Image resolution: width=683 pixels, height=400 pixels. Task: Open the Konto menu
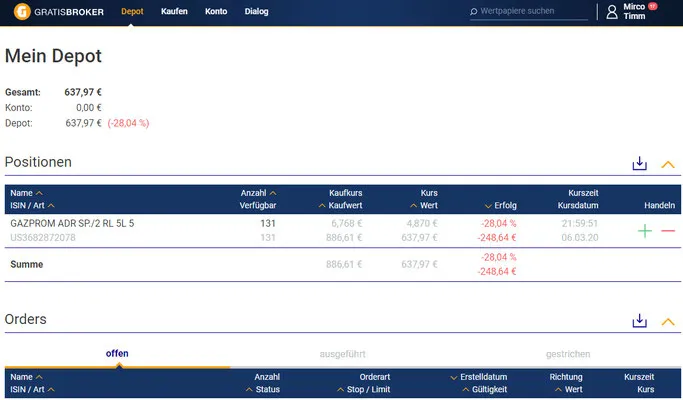[x=216, y=12]
